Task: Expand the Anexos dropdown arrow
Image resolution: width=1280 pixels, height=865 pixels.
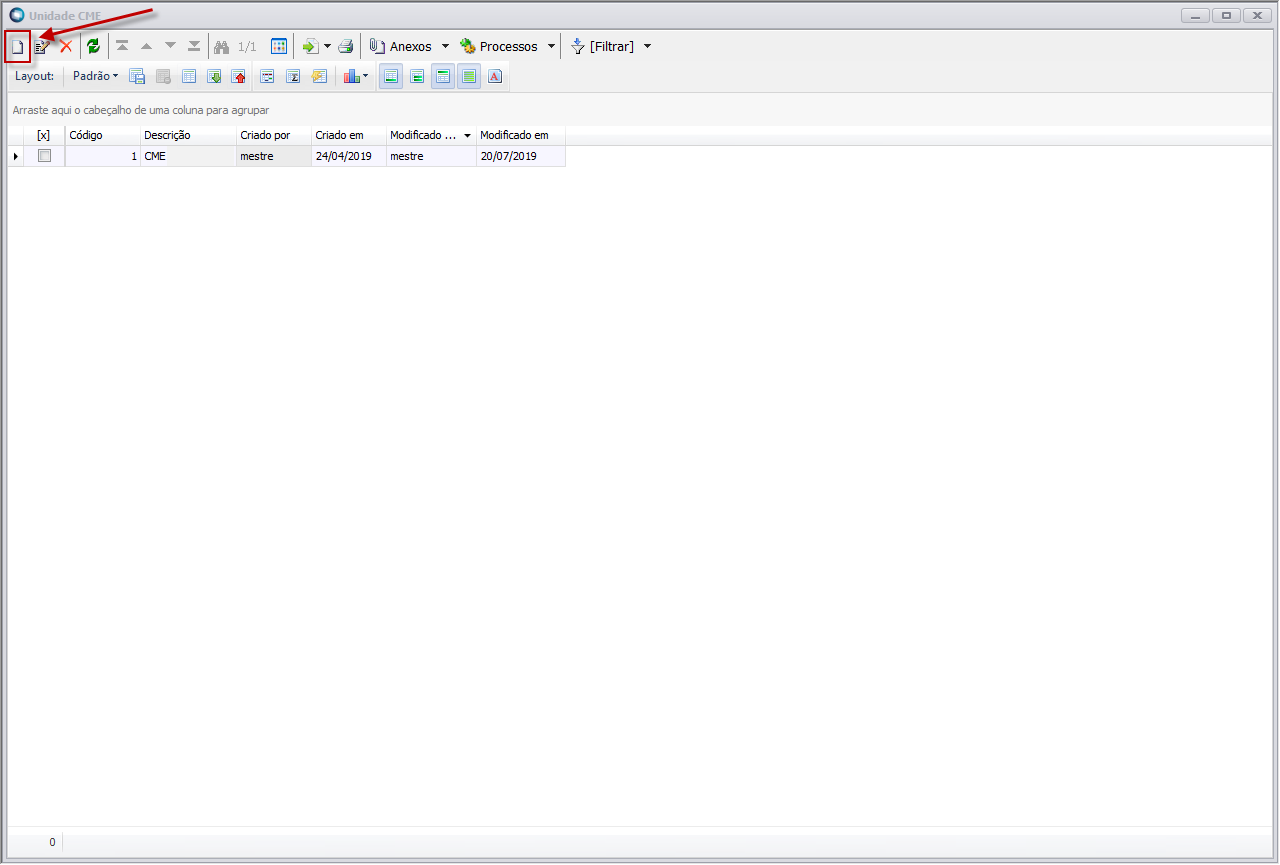Action: [445, 47]
